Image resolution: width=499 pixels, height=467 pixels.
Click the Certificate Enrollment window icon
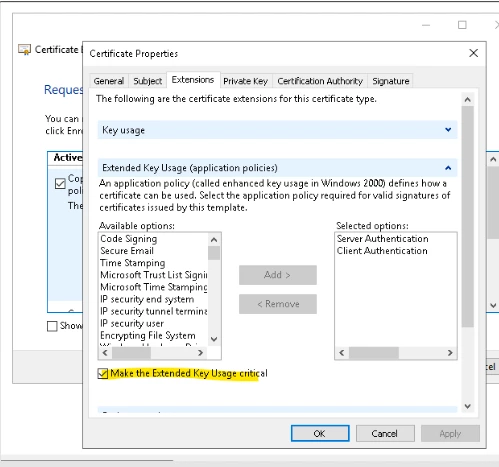[x=24, y=50]
